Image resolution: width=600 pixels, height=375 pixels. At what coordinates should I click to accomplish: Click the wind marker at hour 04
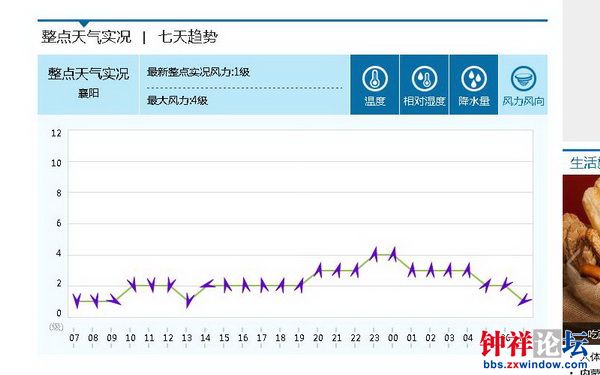point(467,270)
